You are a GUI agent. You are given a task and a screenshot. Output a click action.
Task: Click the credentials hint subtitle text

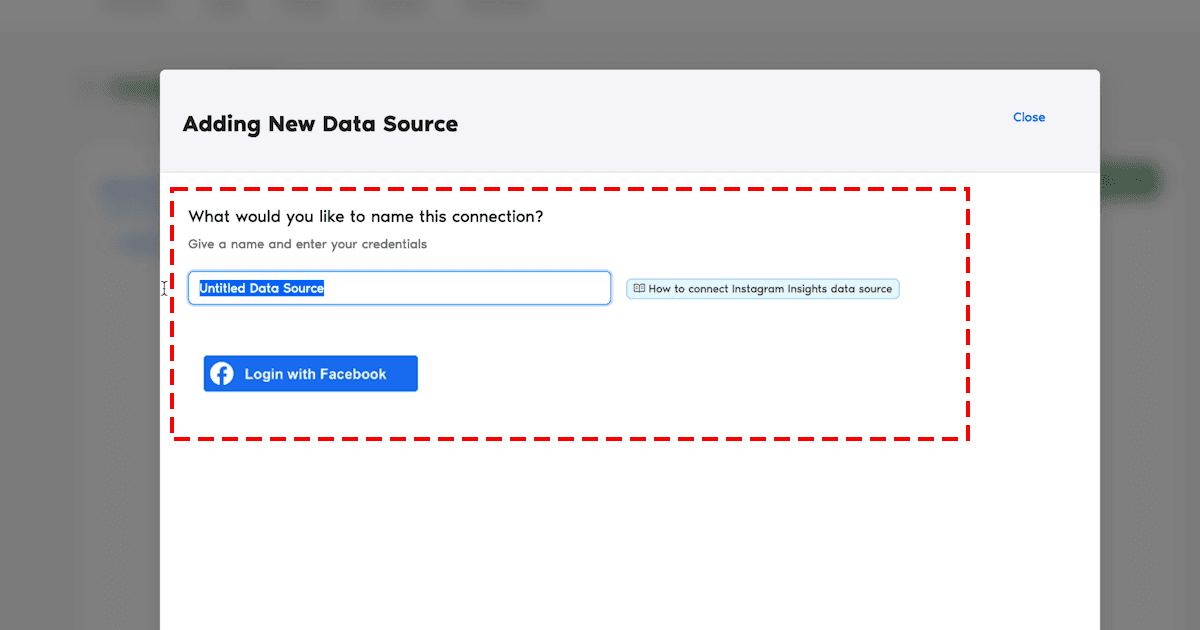pyautogui.click(x=307, y=244)
